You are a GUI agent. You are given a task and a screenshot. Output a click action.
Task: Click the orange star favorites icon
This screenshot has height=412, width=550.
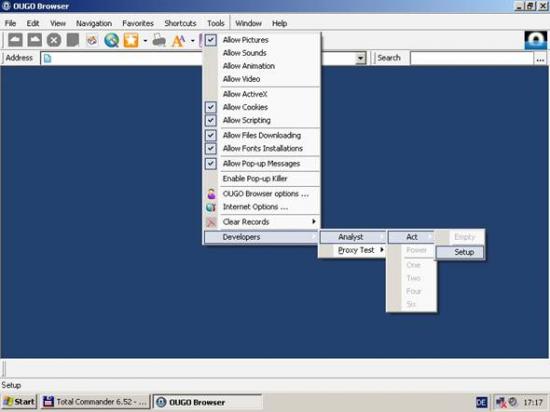[x=131, y=40]
